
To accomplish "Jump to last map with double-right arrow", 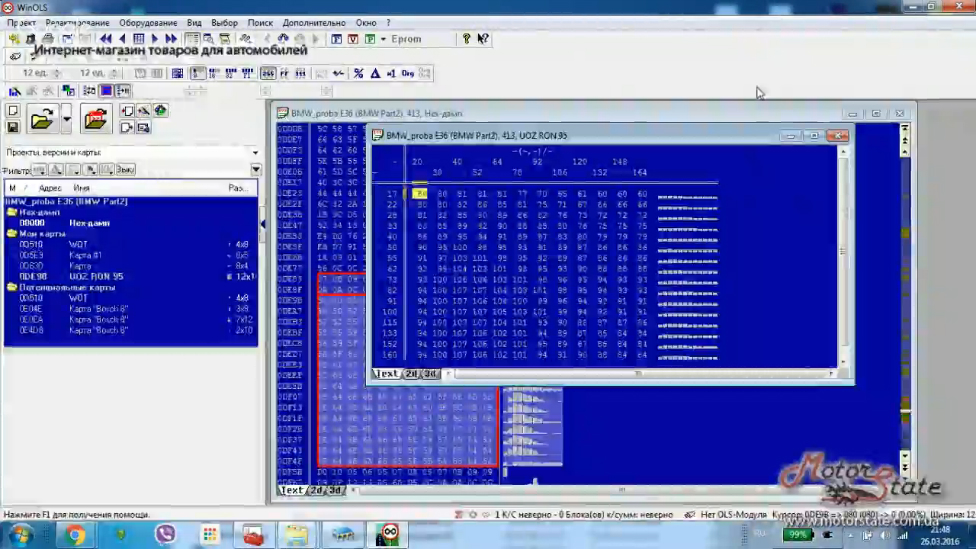I will coord(171,39).
